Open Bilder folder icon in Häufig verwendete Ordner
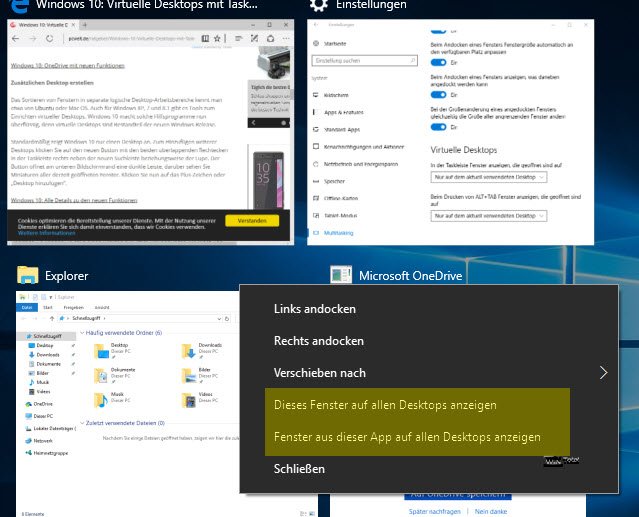 (189, 375)
